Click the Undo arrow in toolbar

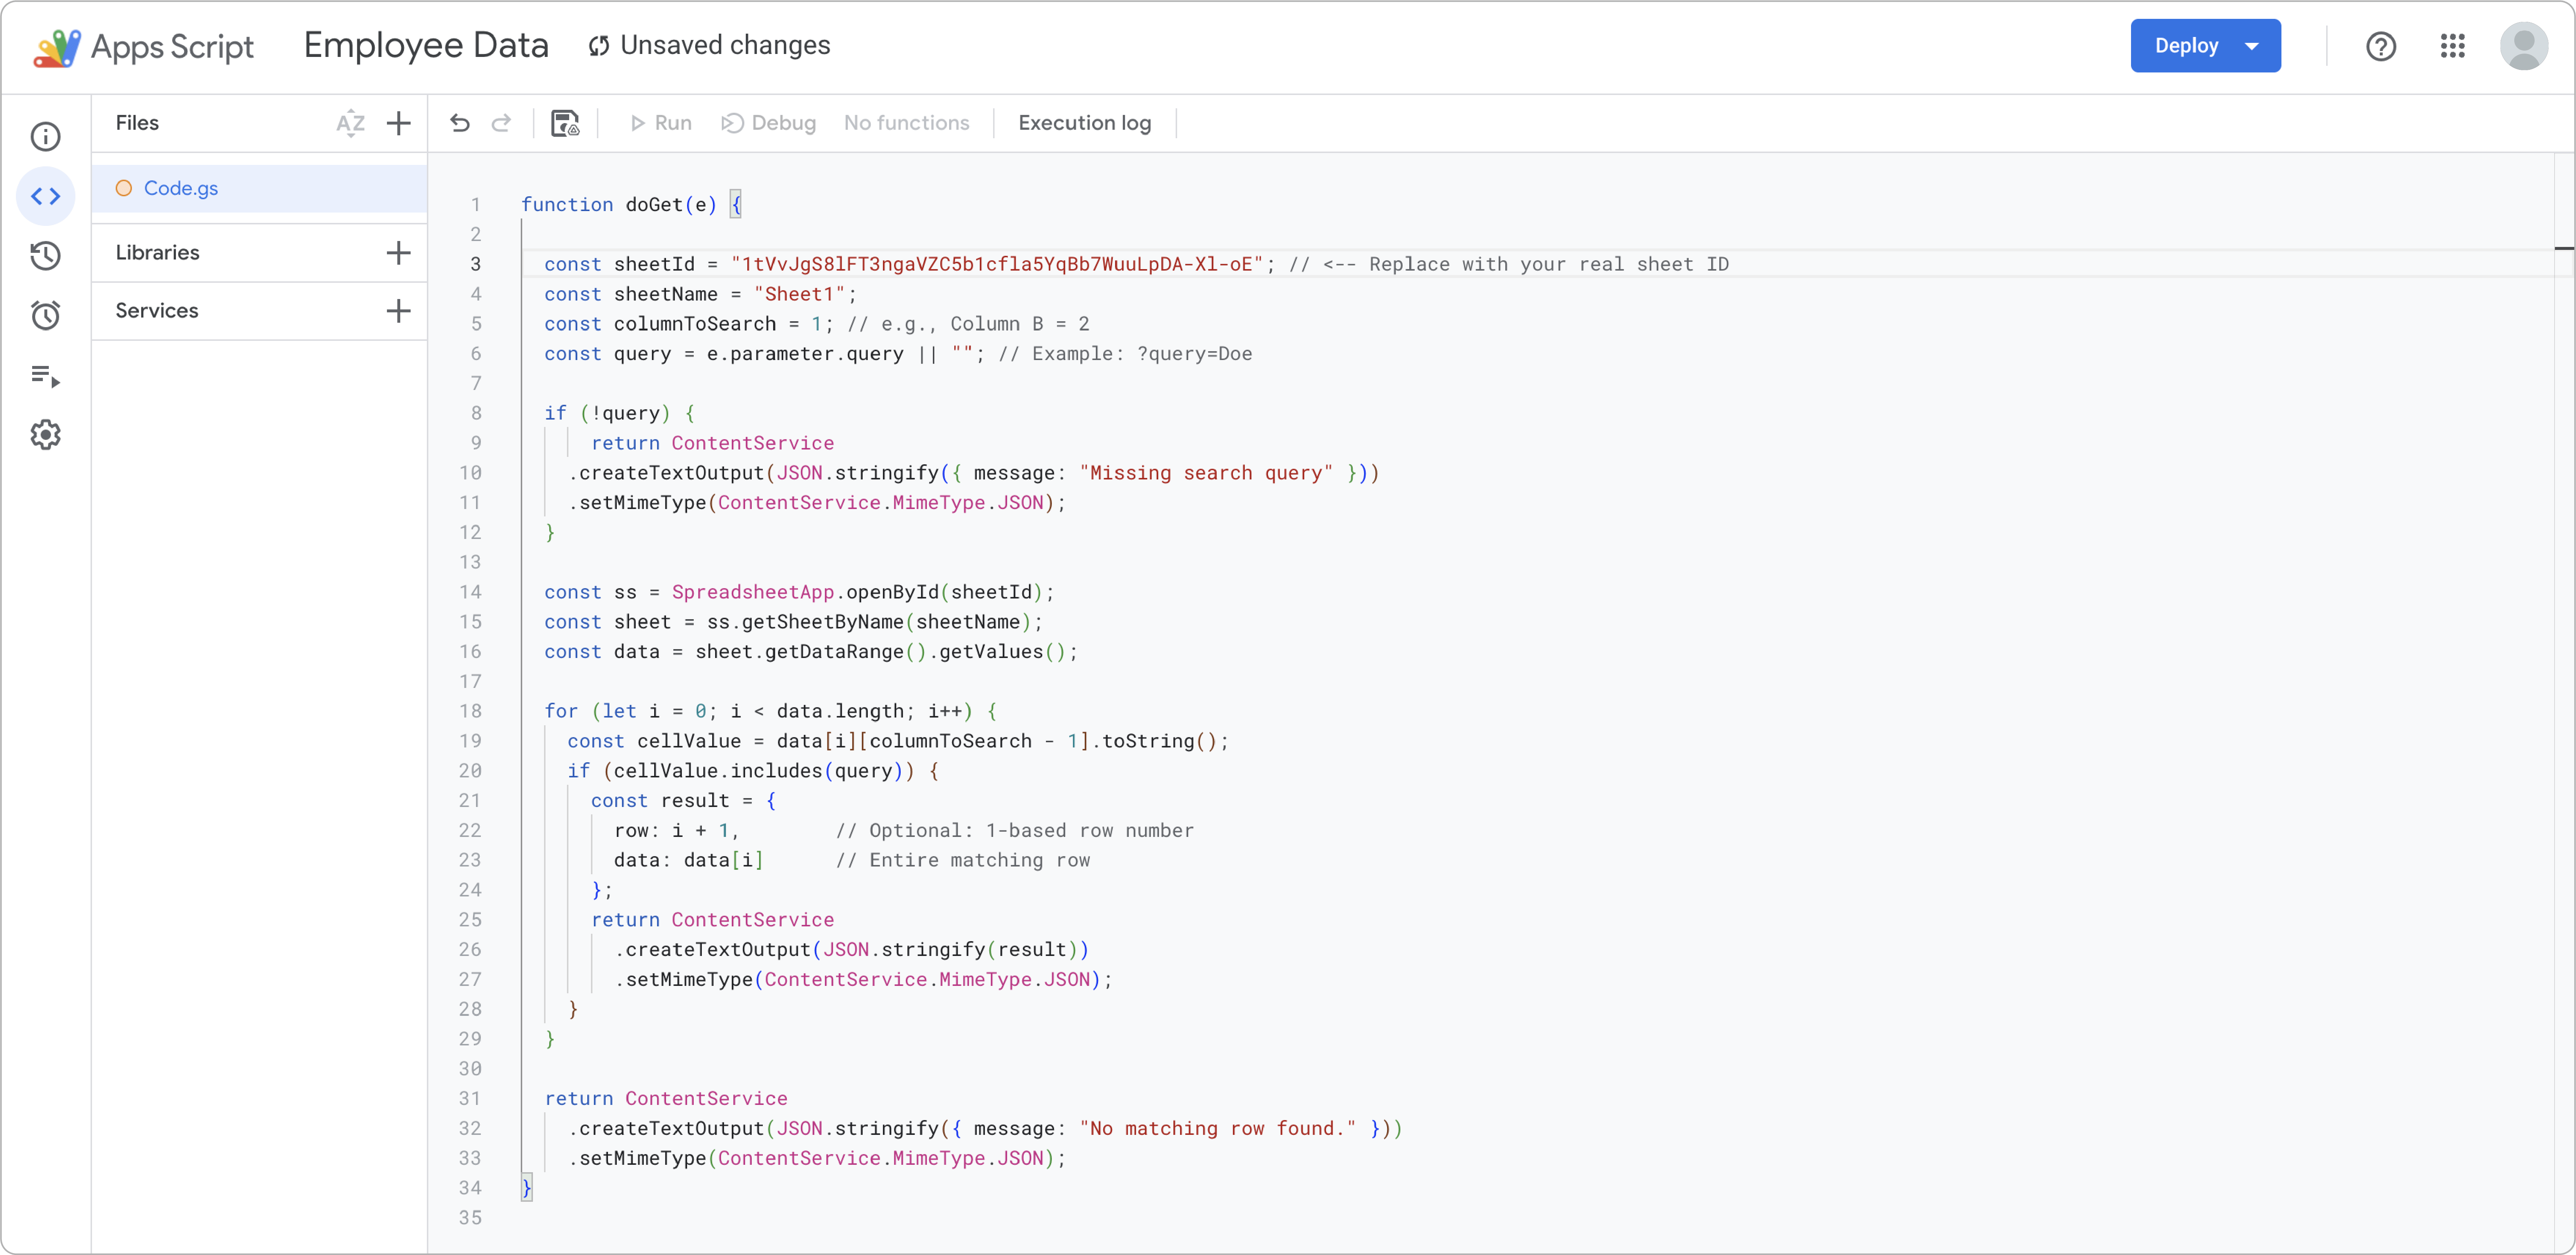(x=460, y=123)
